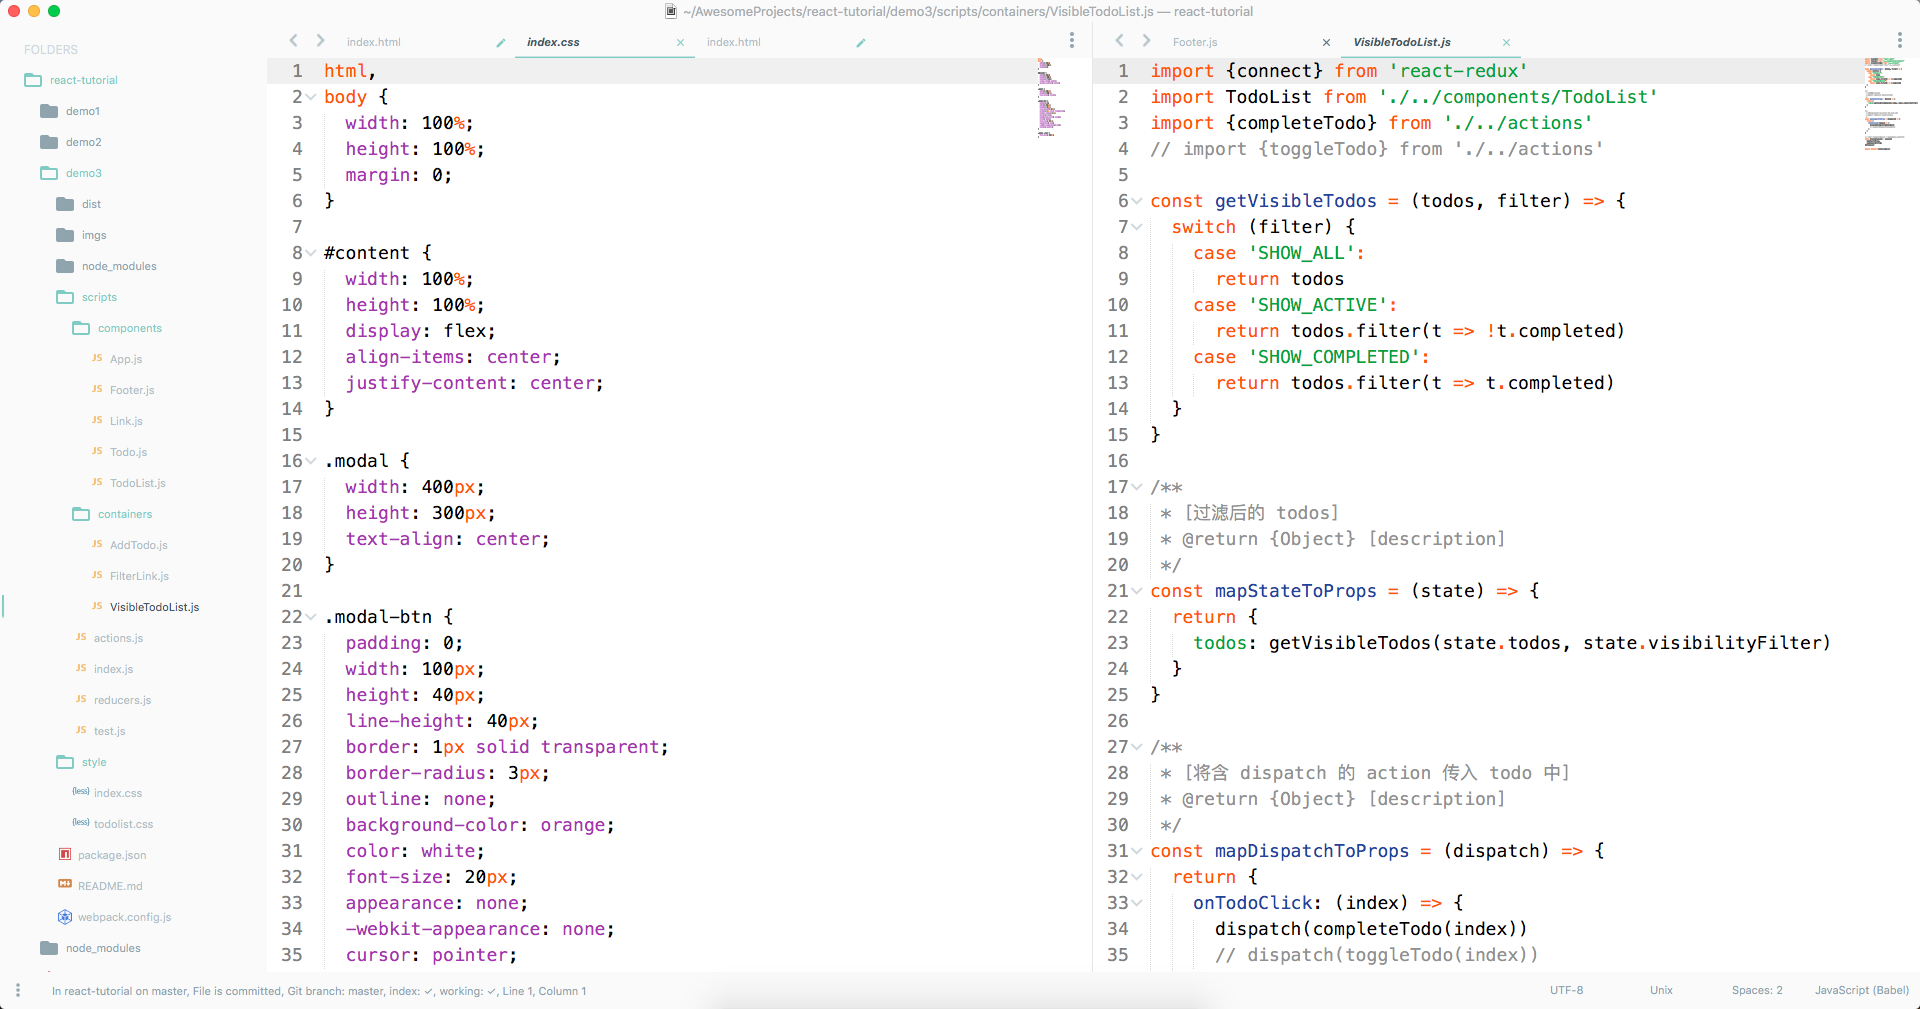Change syntax via JavaScript (Babel) label
Screen dimensions: 1920x1009
click(1861, 990)
